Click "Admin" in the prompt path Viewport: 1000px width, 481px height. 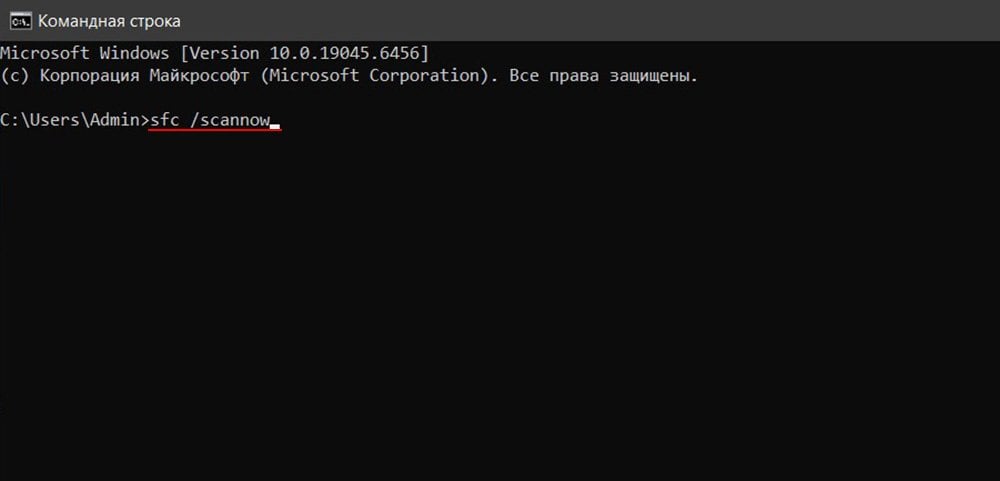click(113, 121)
